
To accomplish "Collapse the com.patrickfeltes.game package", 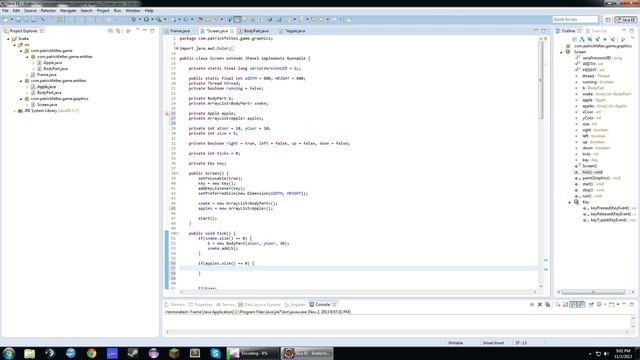I will (x=21, y=51).
